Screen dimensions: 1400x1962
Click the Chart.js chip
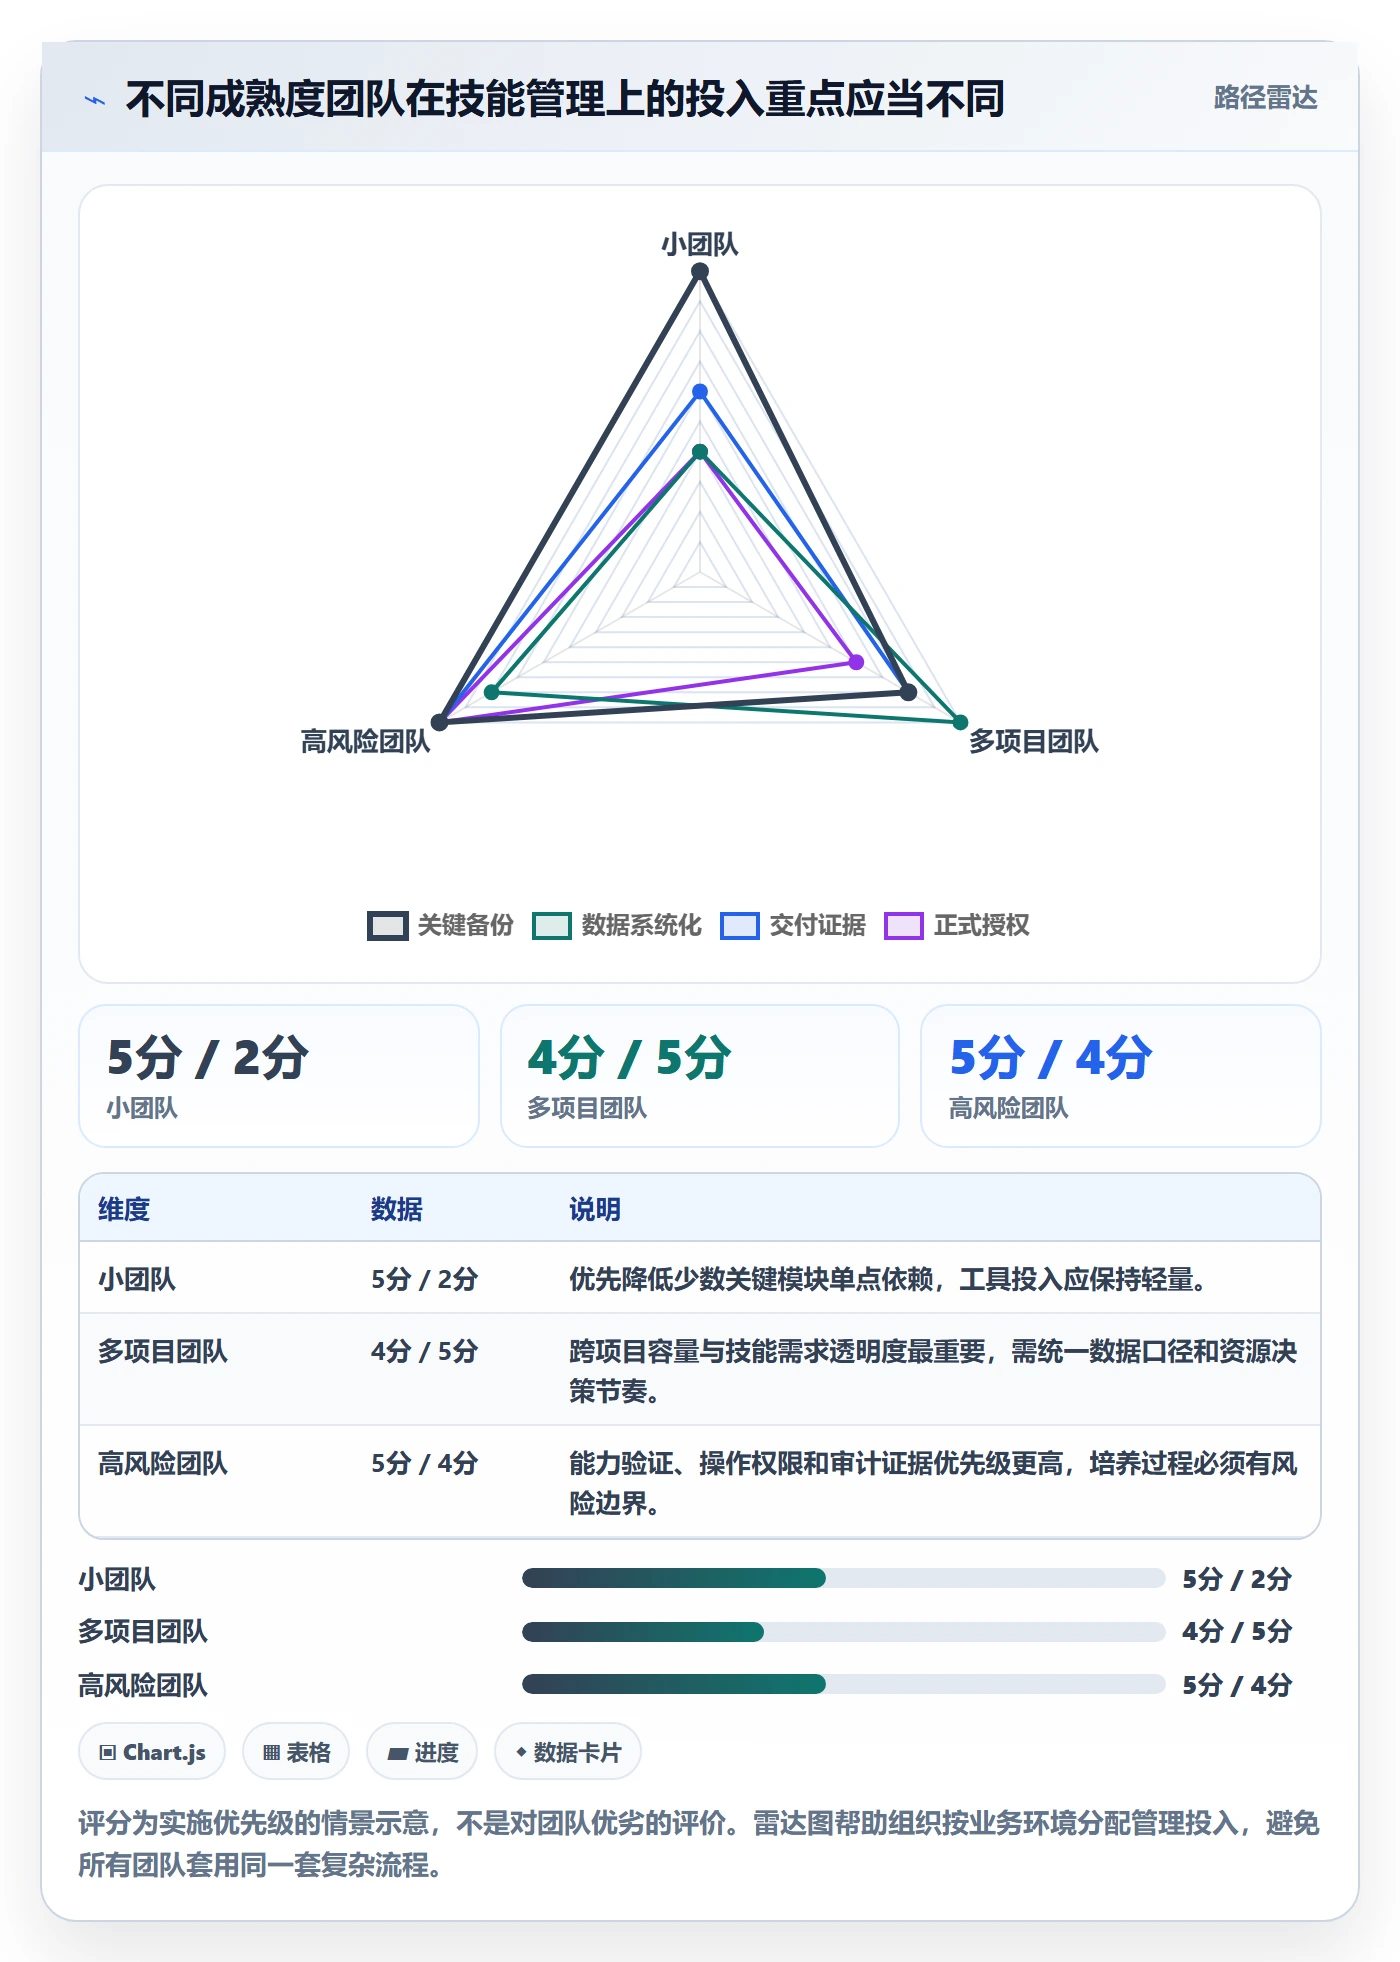[x=152, y=1752]
